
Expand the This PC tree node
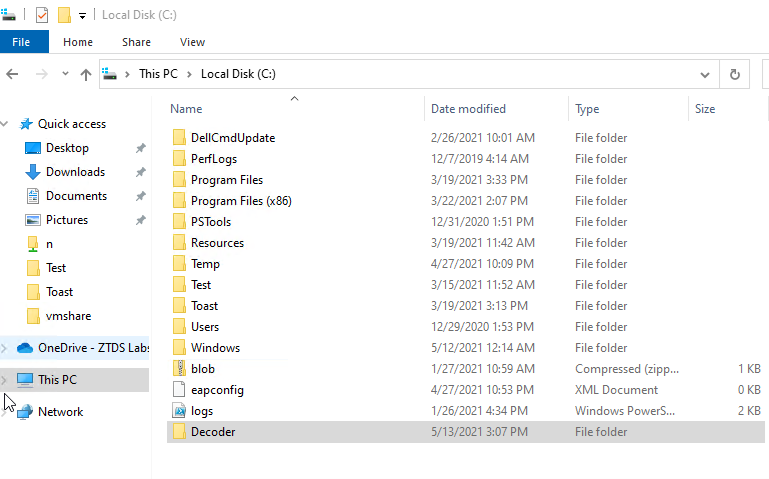(x=4, y=380)
